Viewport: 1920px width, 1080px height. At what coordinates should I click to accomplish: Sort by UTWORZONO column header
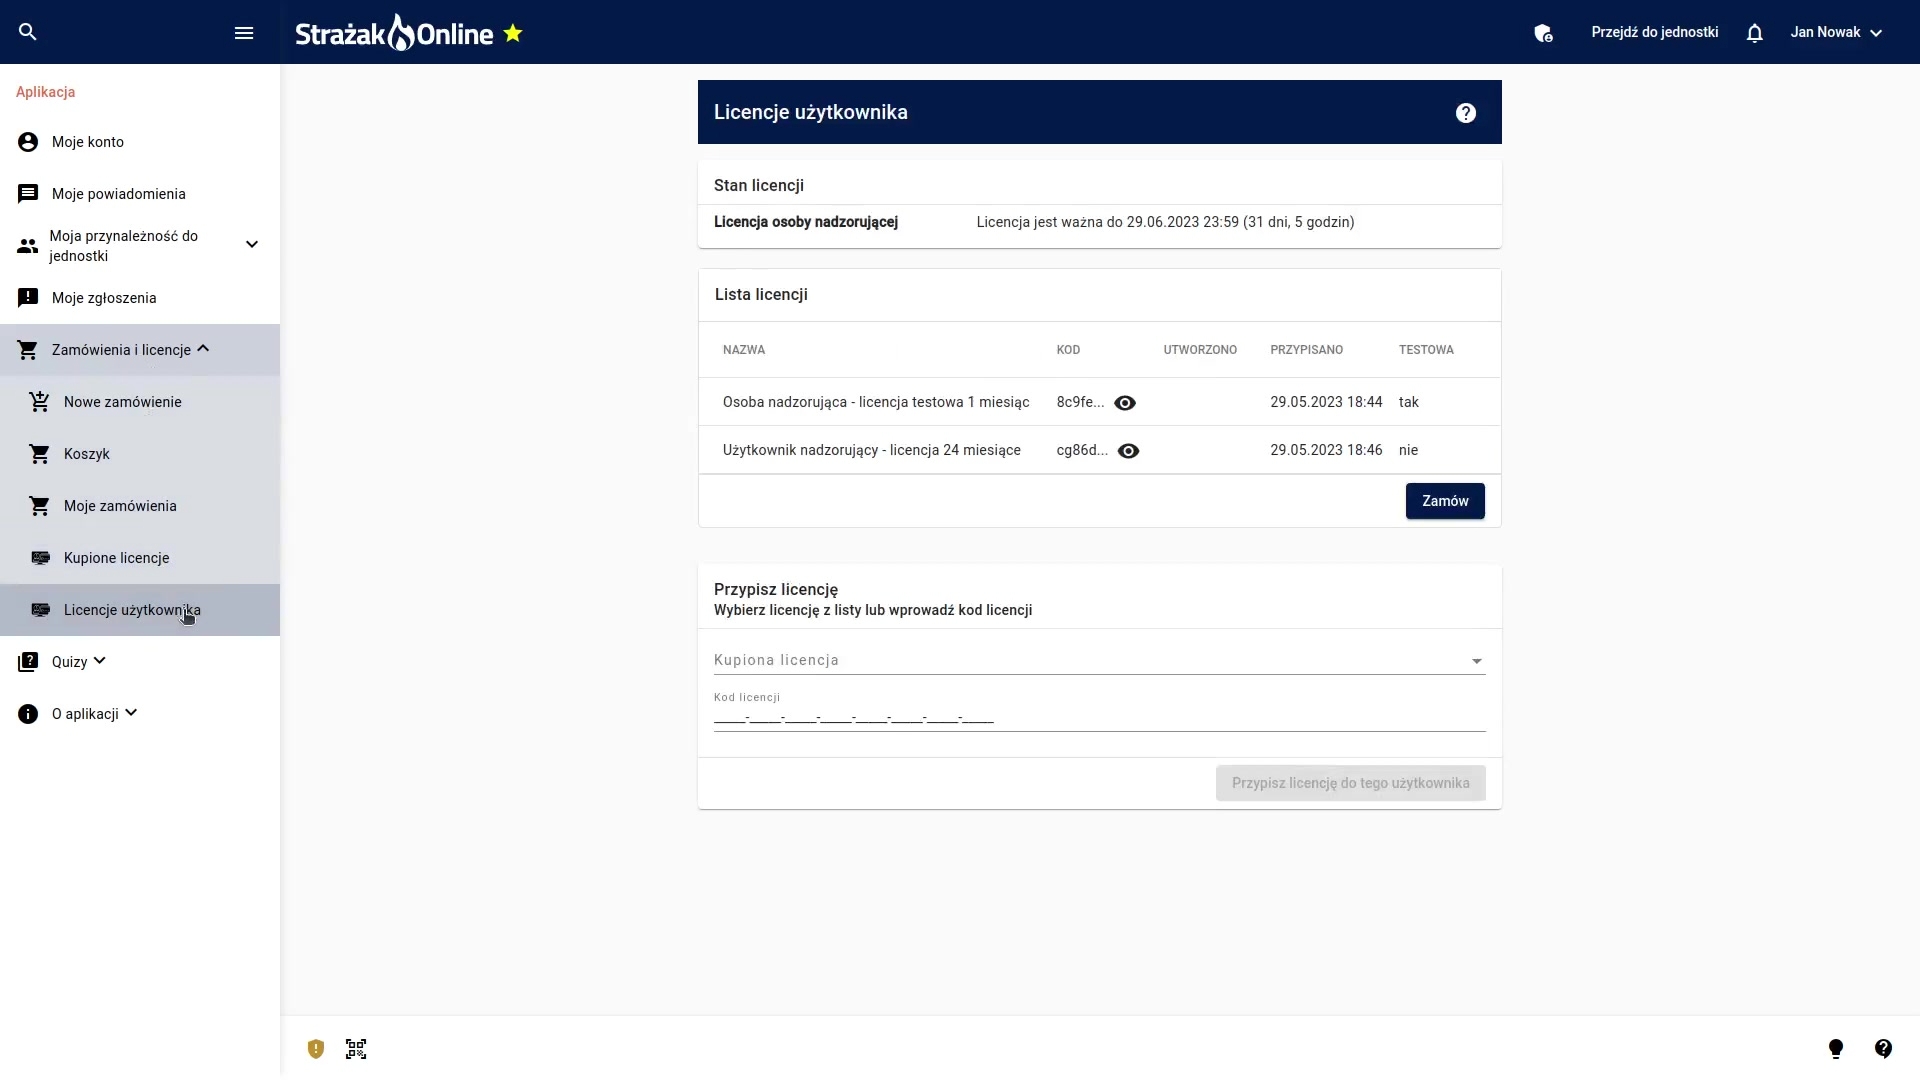click(1200, 350)
